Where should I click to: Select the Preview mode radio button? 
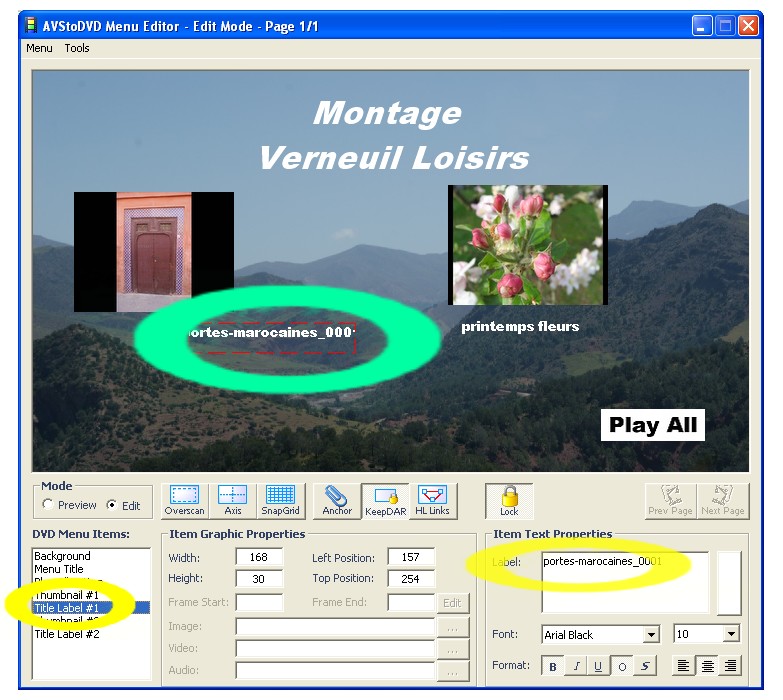(47, 505)
